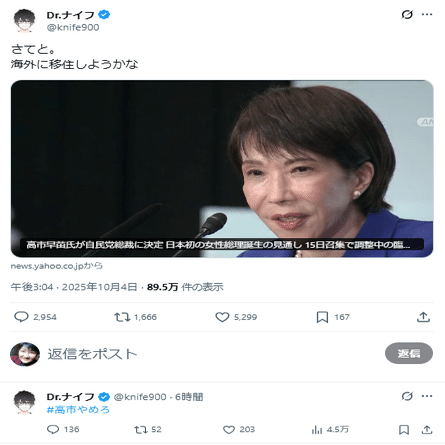This screenshot has width=445, height=445.
Task: Bookmark the #高市やめろ reply tweet
Action: (404, 429)
